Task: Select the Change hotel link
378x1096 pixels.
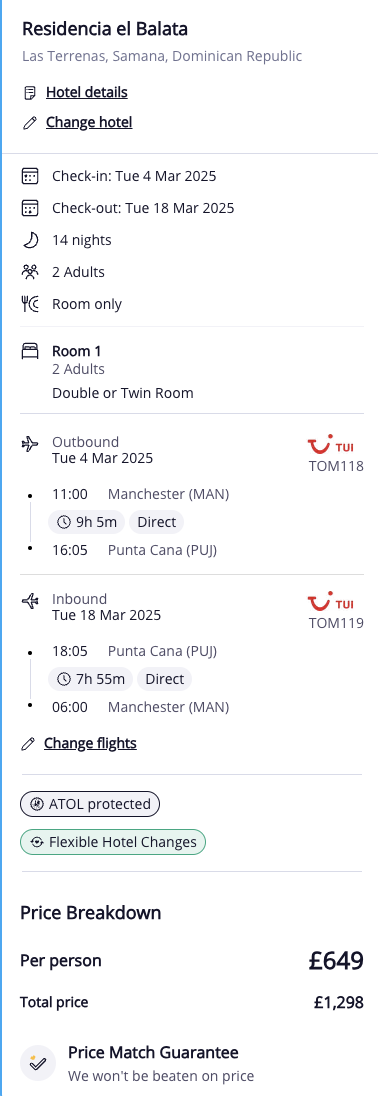Action: pos(89,123)
